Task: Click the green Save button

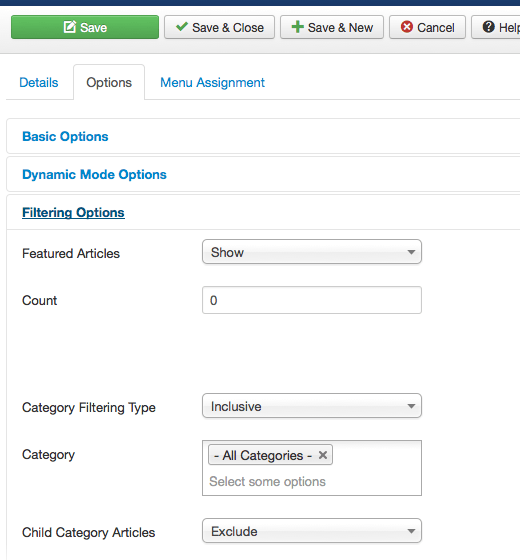Action: (x=85, y=27)
